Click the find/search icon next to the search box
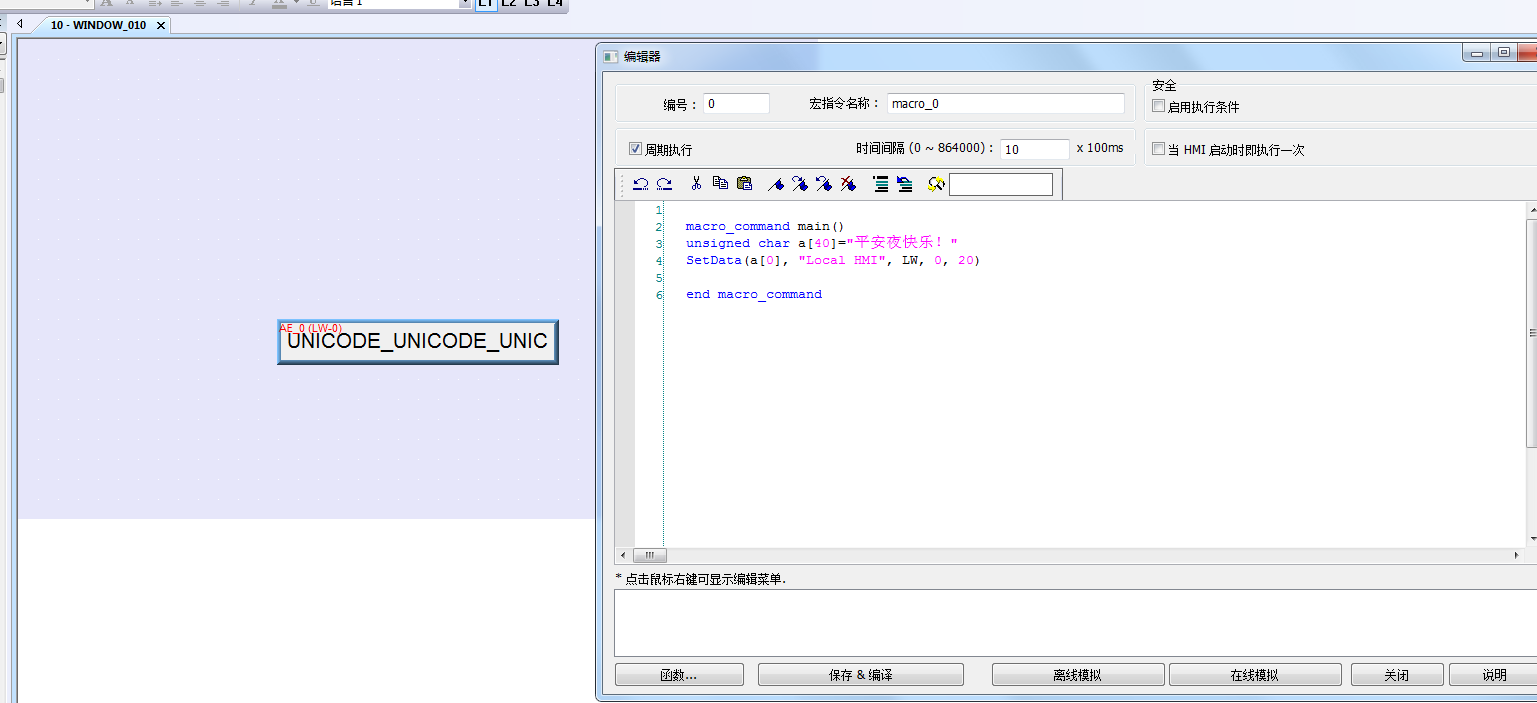This screenshot has height=703, width=1537. (936, 184)
